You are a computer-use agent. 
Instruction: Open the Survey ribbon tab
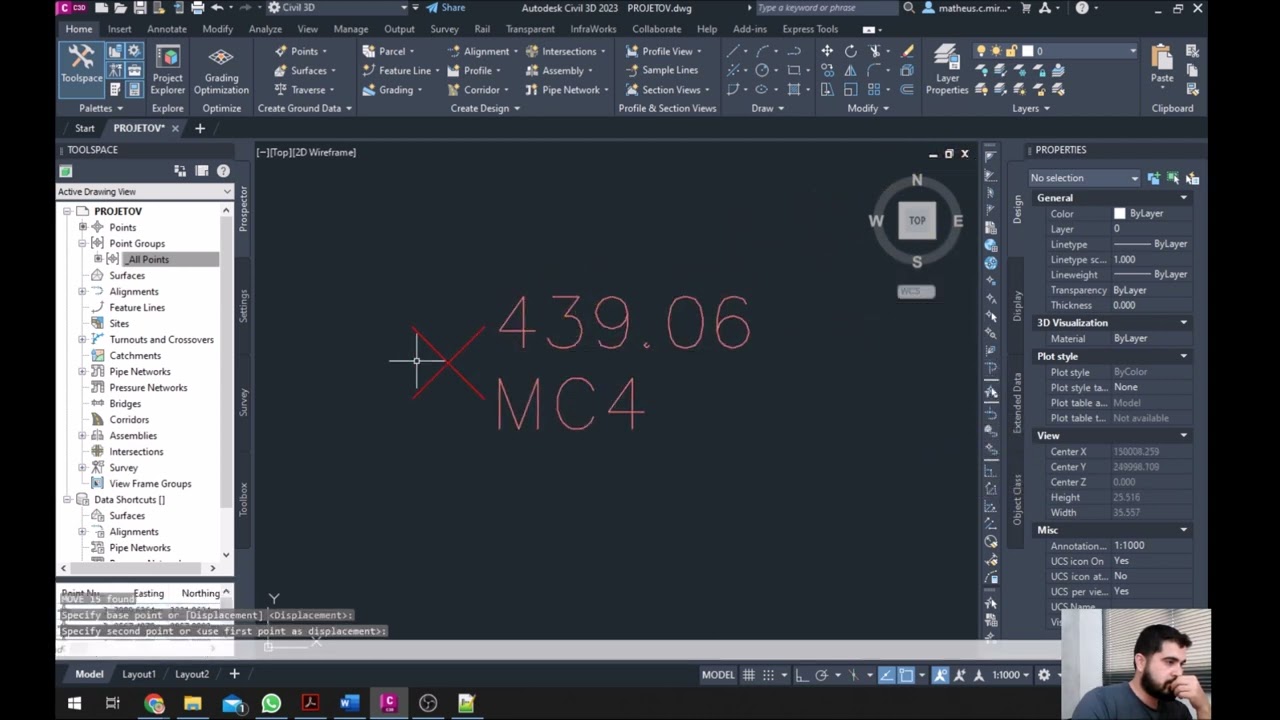[x=444, y=29]
